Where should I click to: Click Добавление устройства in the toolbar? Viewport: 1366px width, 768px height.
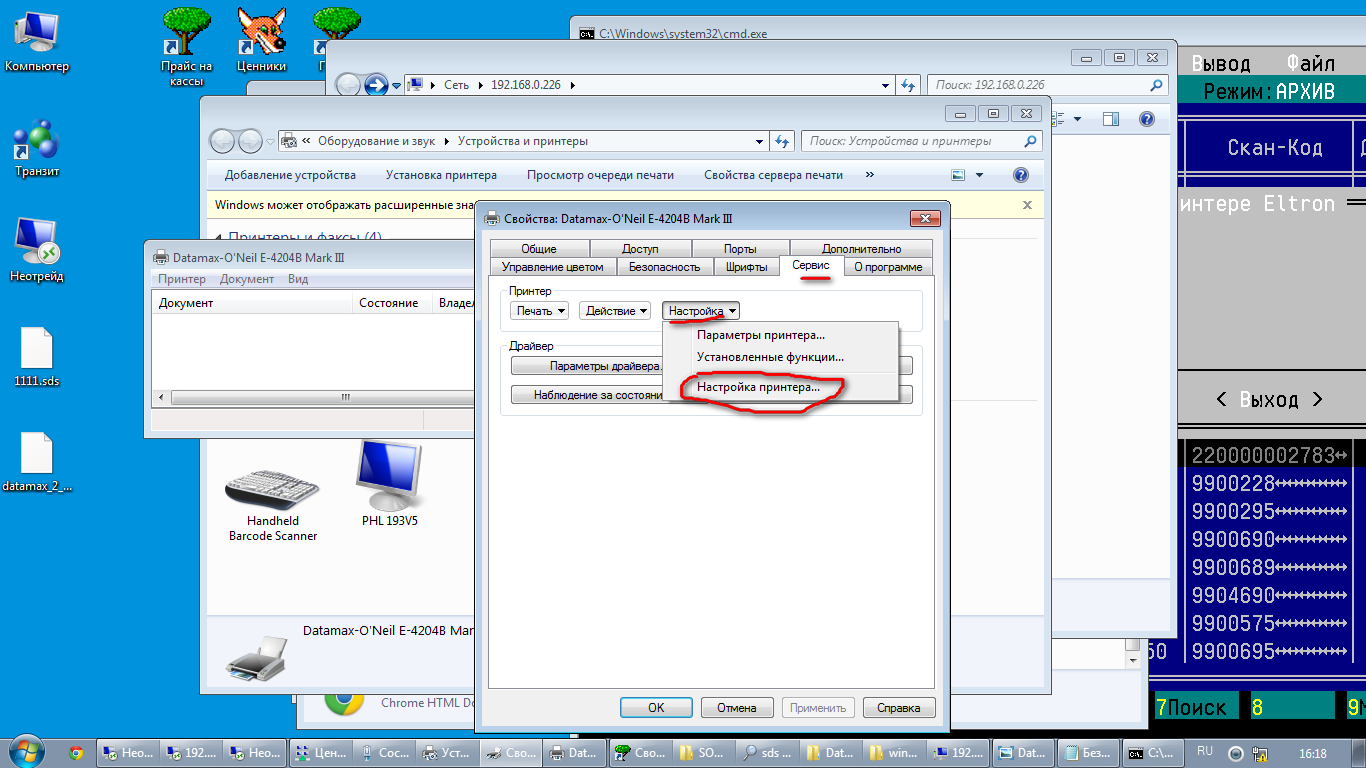pyautogui.click(x=290, y=175)
